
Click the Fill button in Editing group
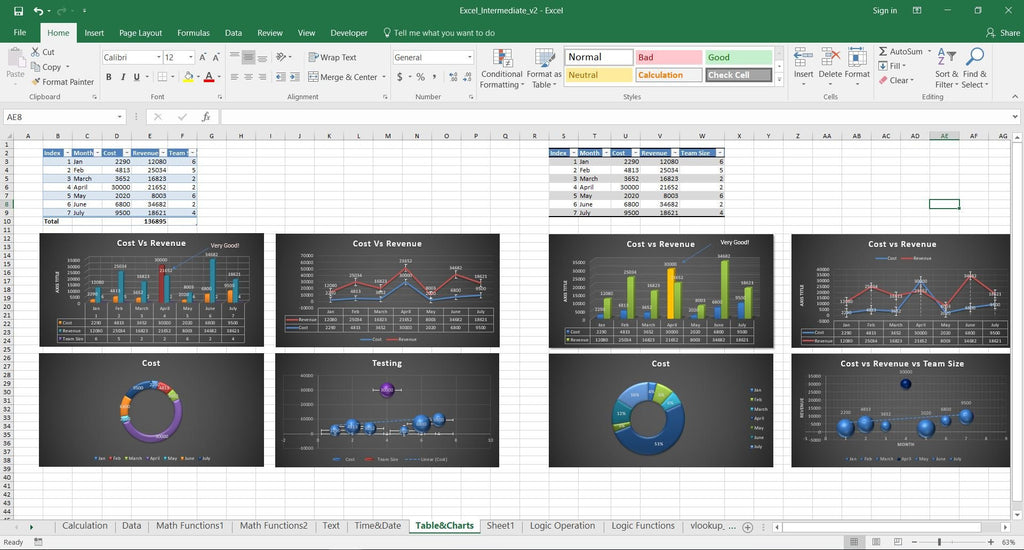(892, 66)
